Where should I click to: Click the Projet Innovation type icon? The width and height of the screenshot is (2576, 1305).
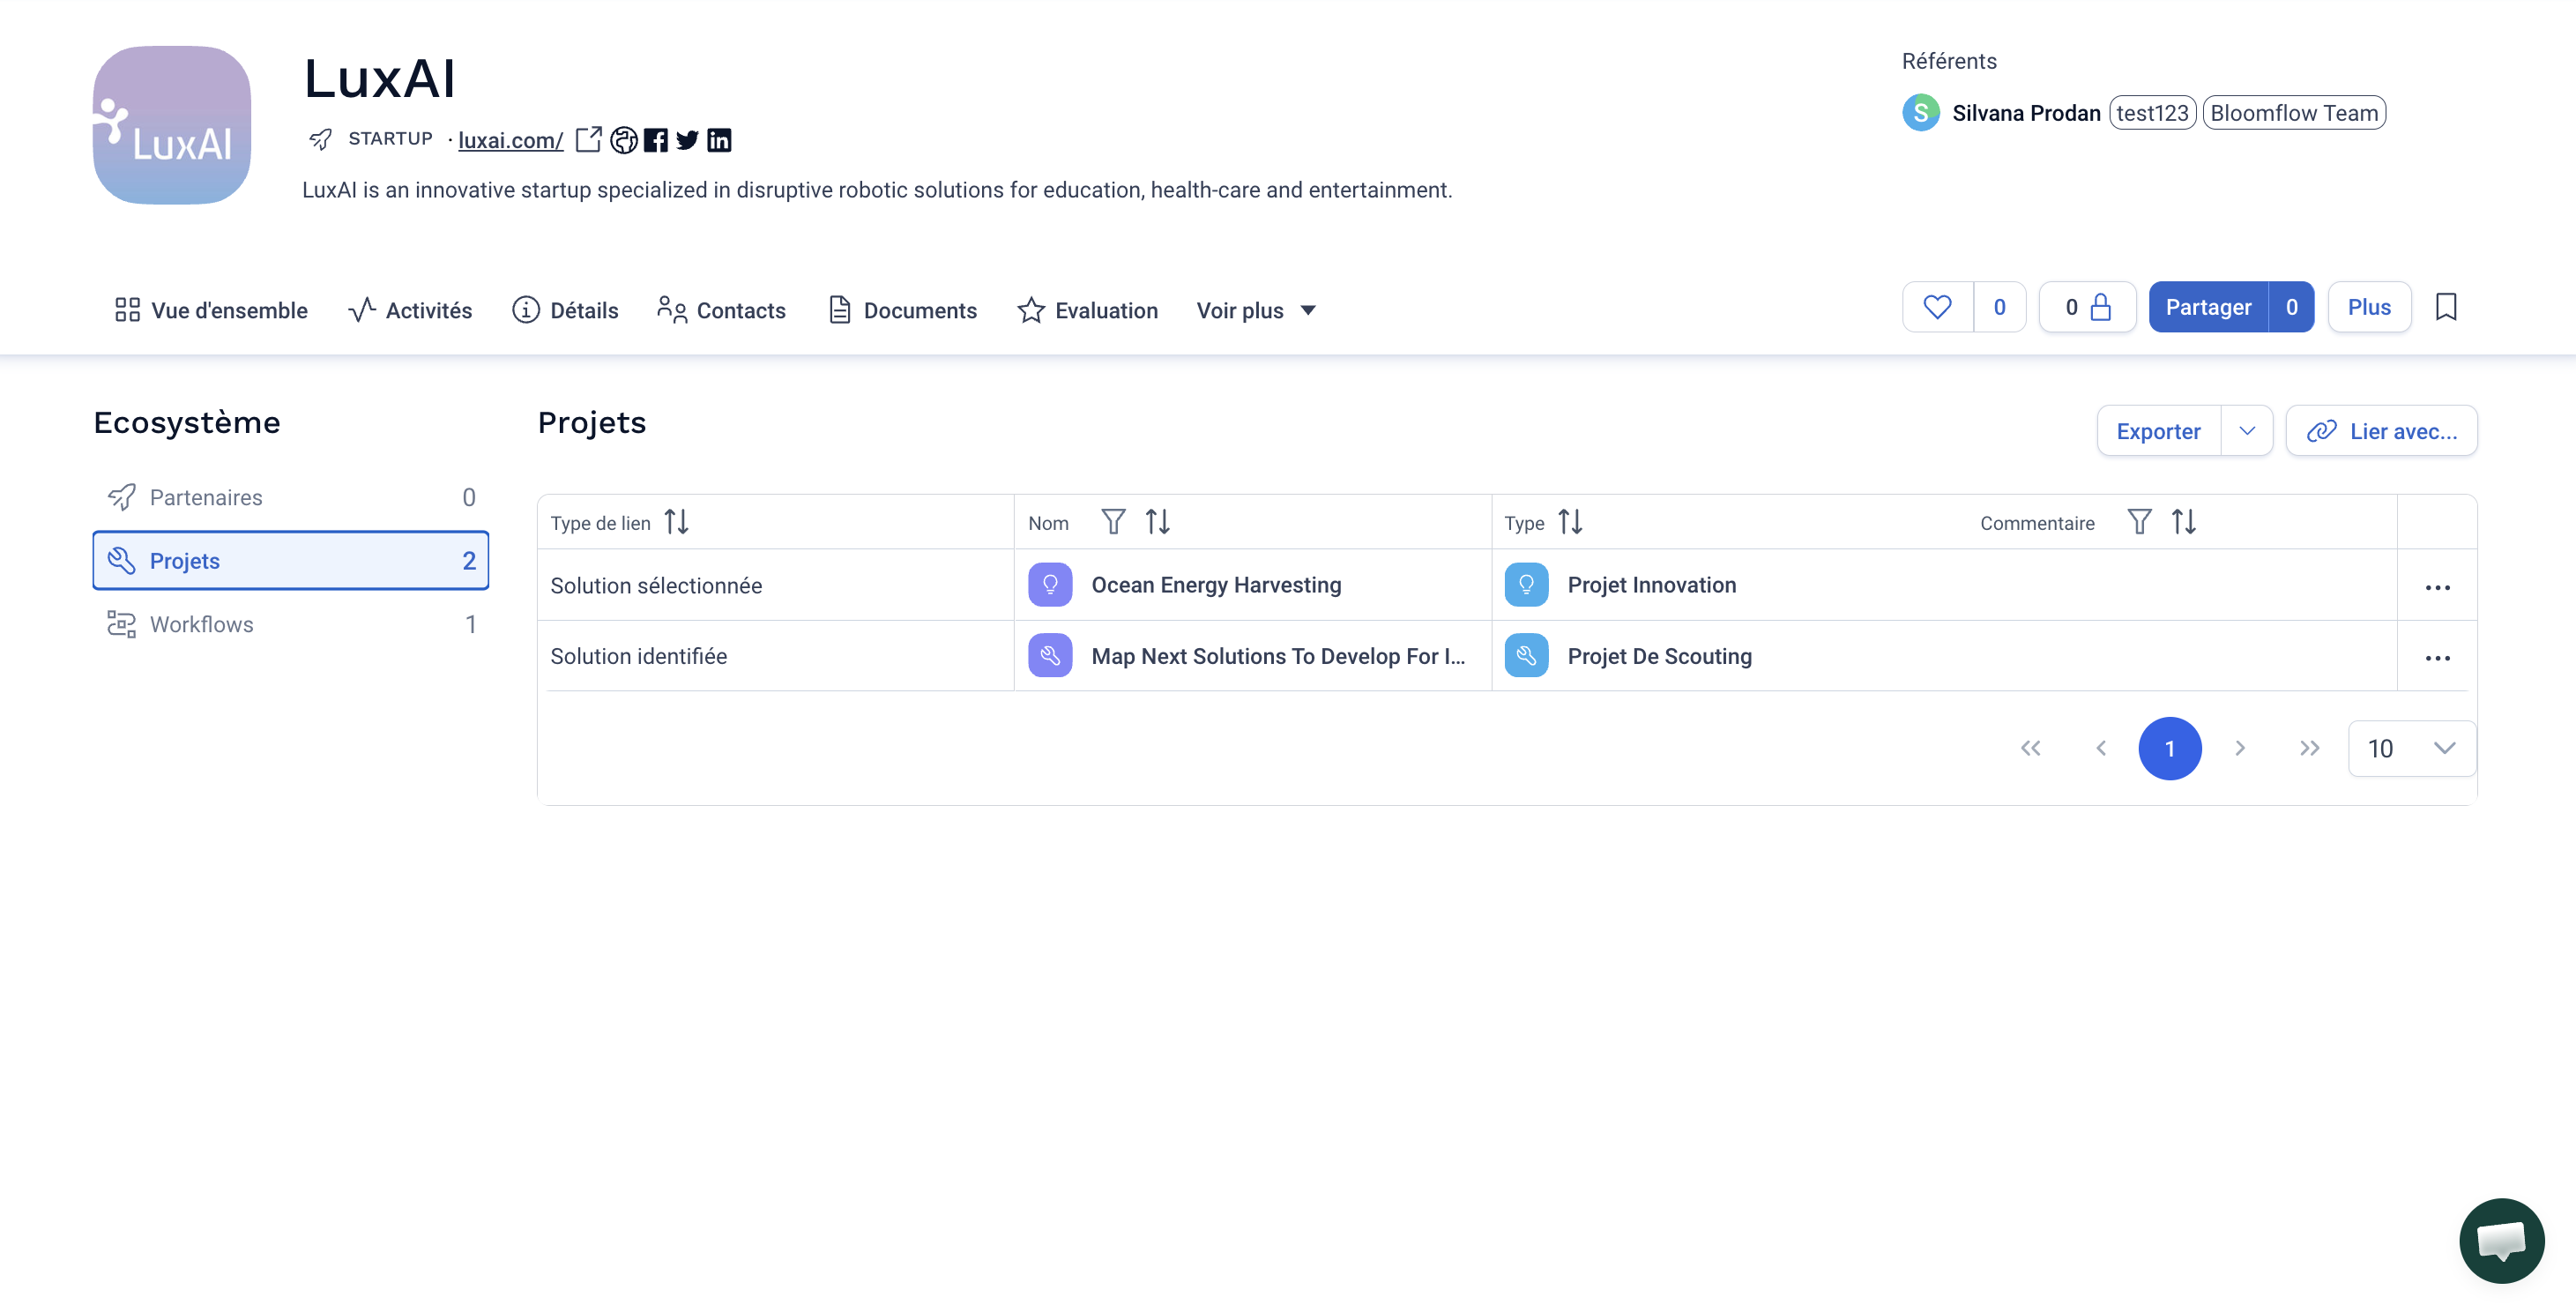pos(1526,585)
